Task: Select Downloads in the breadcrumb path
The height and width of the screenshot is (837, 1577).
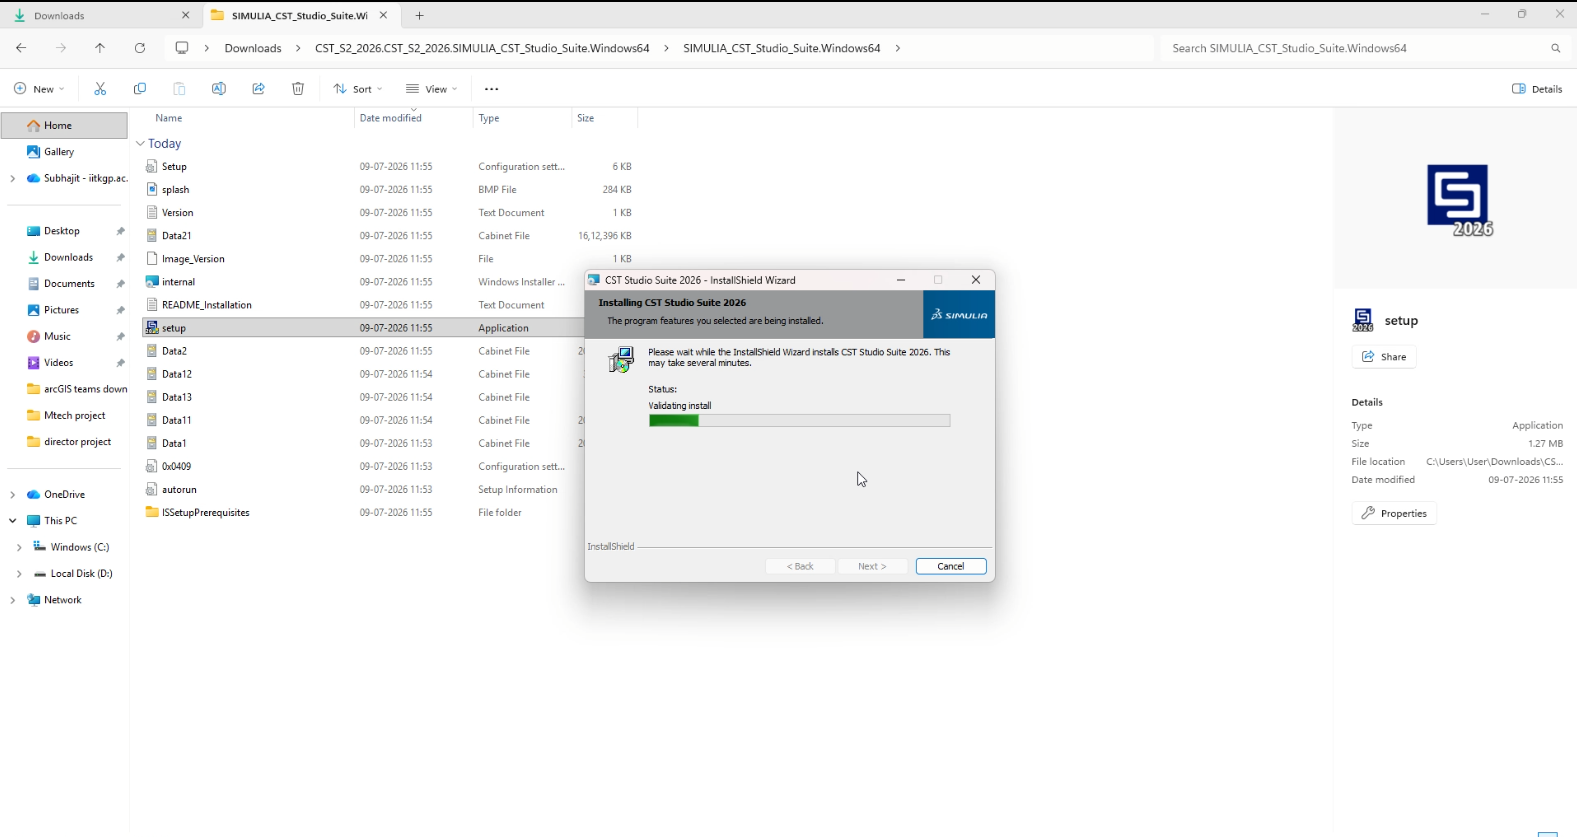Action: click(253, 48)
